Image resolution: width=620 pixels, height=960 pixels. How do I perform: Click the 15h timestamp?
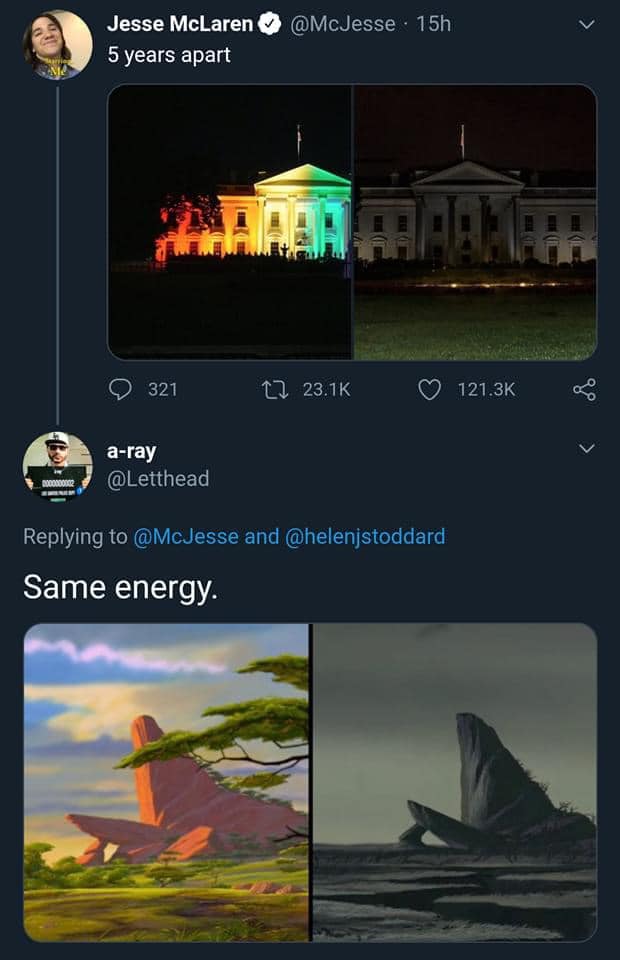(x=433, y=23)
